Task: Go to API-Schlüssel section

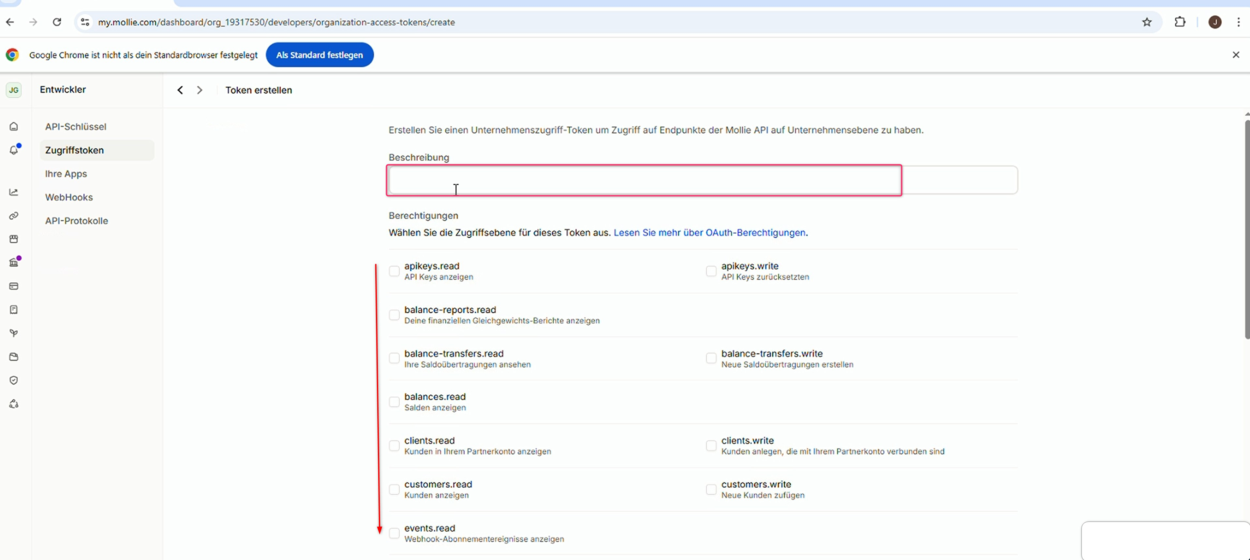Action: 75,127
